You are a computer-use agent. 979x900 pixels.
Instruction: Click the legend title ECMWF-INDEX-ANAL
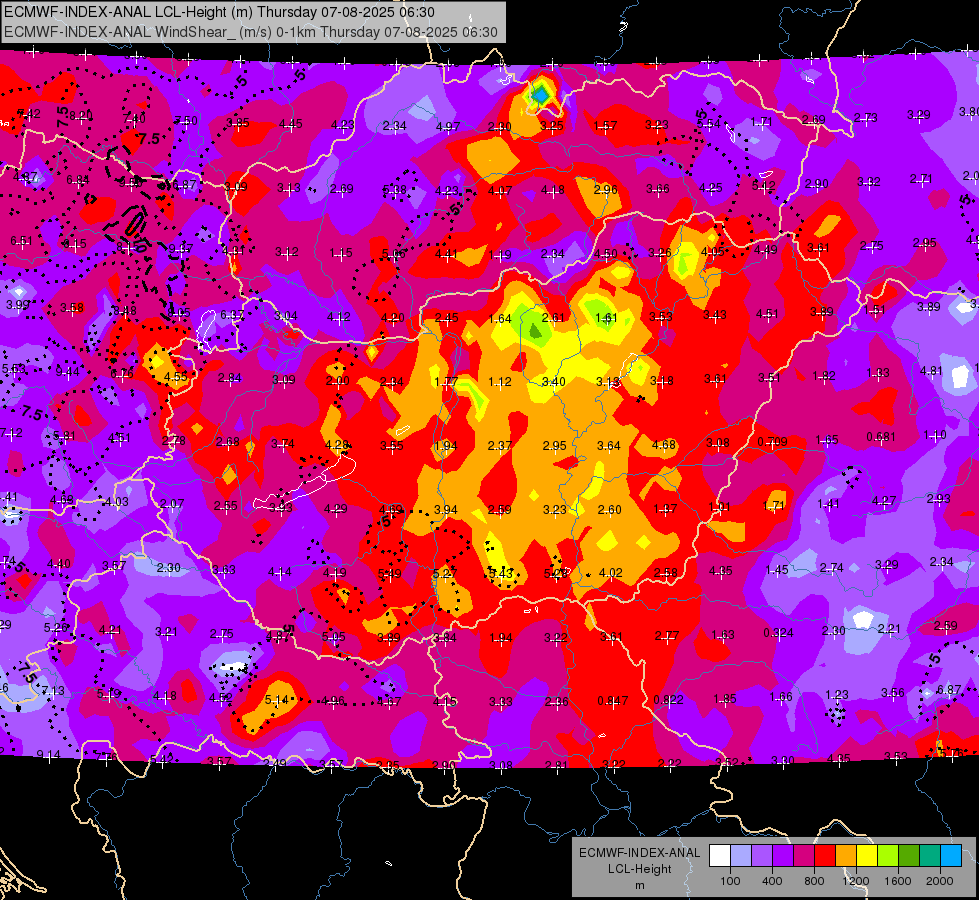tap(639, 853)
